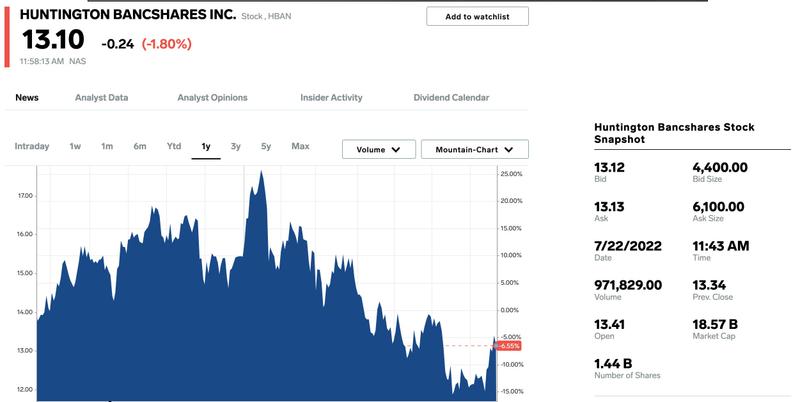
Task: Select the 1w chart range
Action: tap(75, 146)
